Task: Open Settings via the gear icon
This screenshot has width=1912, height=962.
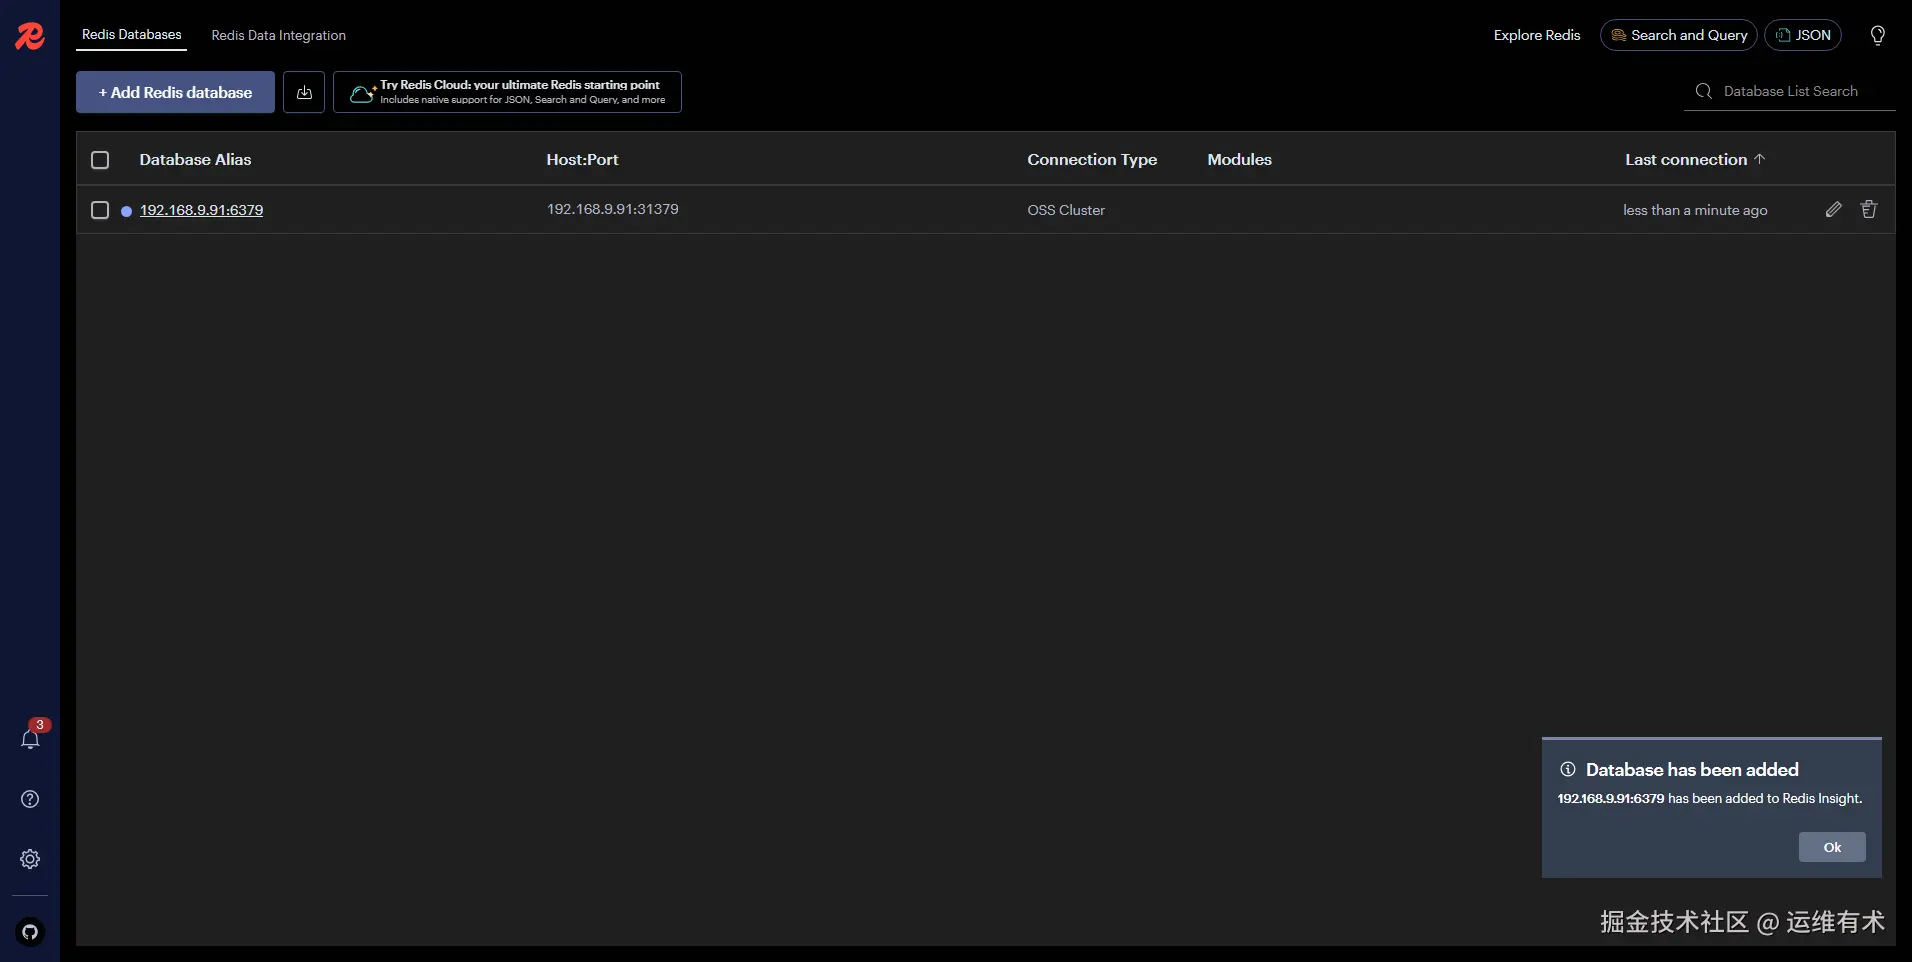Action: [30, 859]
